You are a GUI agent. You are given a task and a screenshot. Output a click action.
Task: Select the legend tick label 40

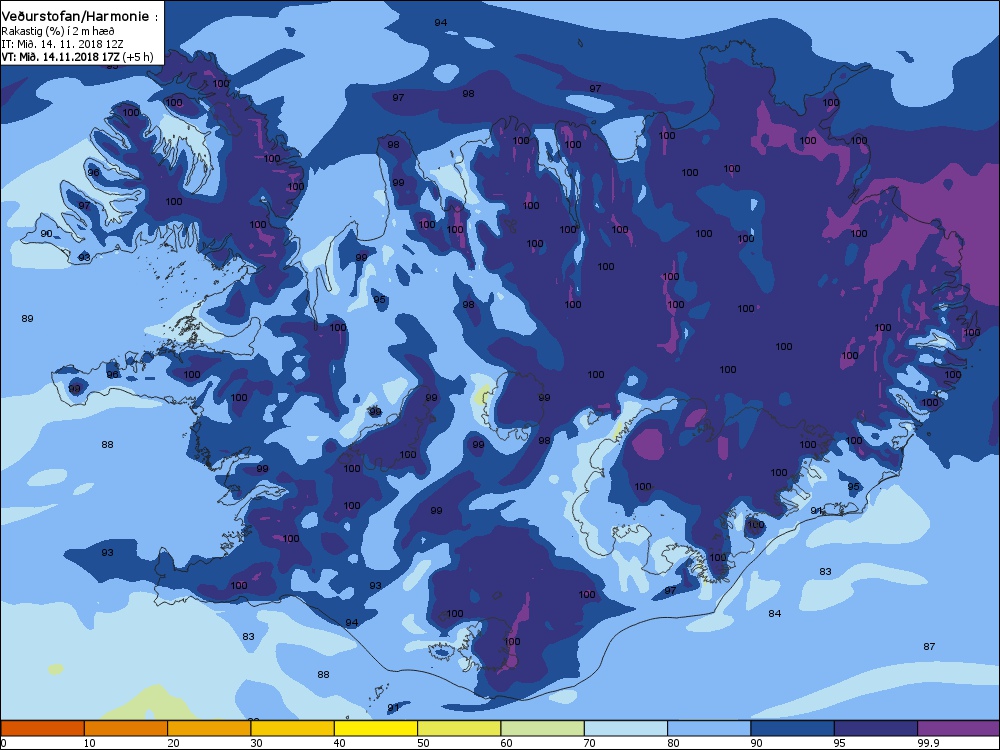point(340,743)
